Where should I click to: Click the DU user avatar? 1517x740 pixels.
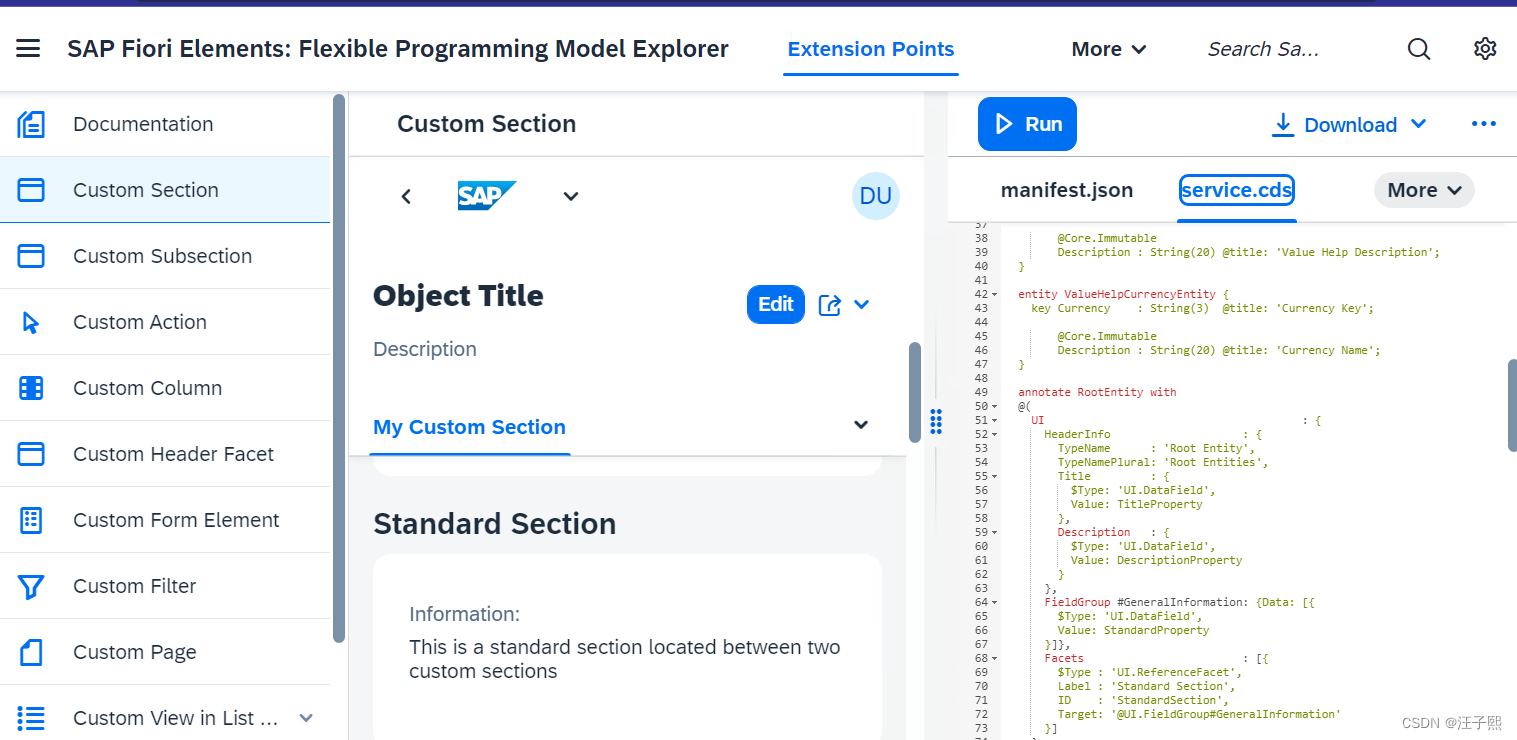876,196
